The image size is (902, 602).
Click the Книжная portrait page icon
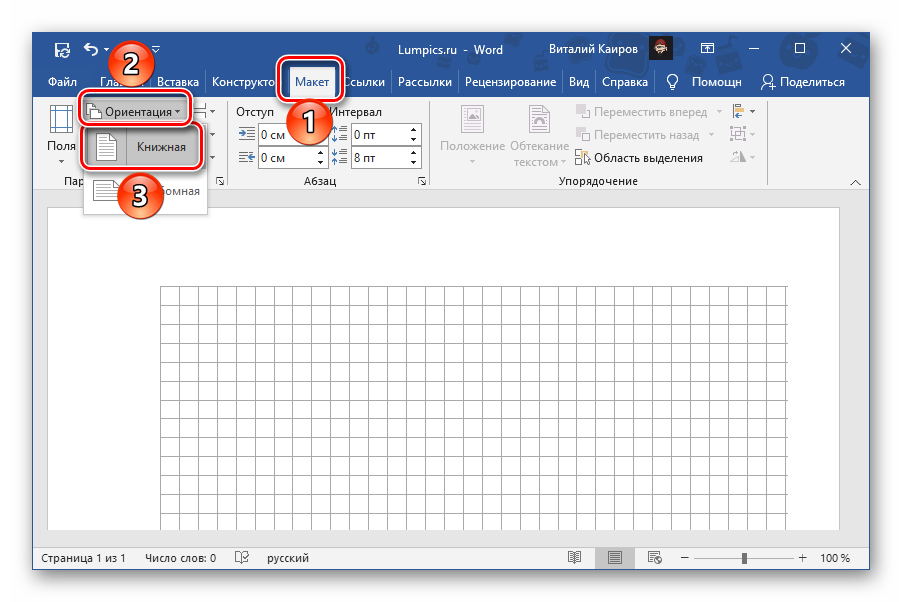[x=106, y=147]
